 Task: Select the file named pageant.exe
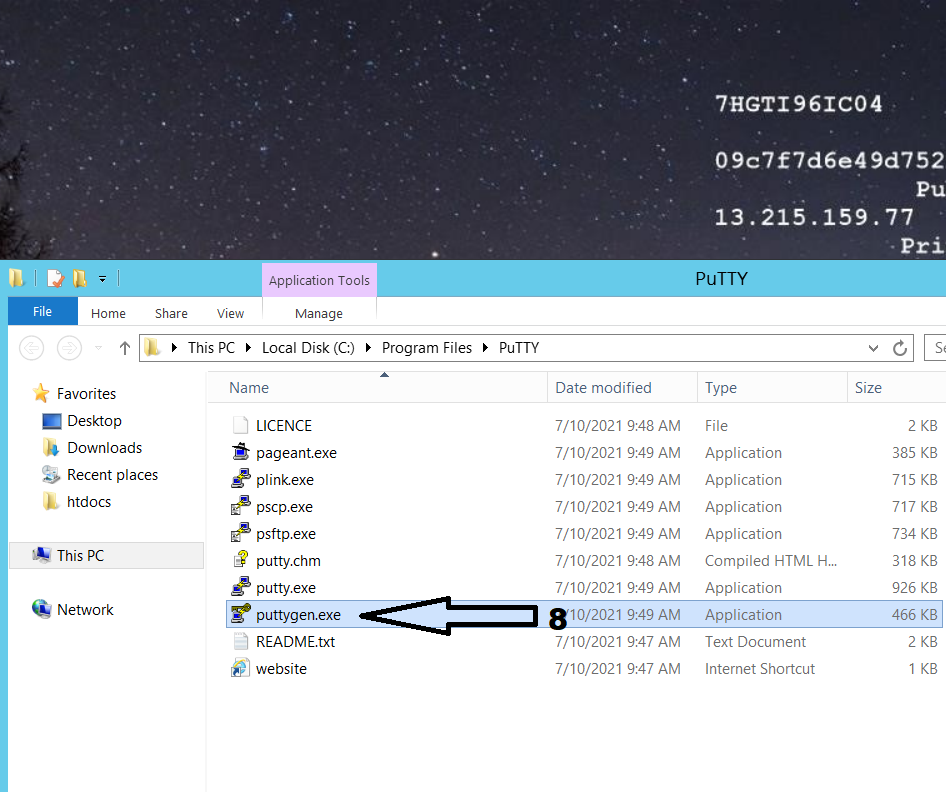(x=296, y=453)
